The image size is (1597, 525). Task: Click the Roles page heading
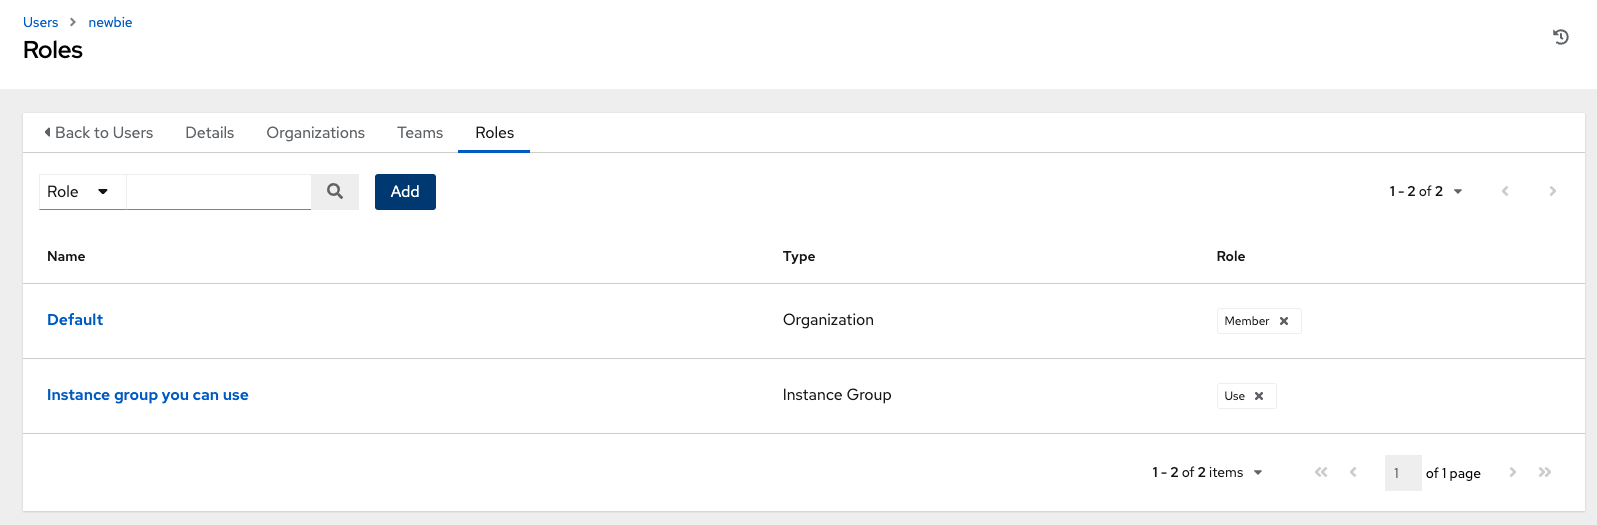coord(53,50)
